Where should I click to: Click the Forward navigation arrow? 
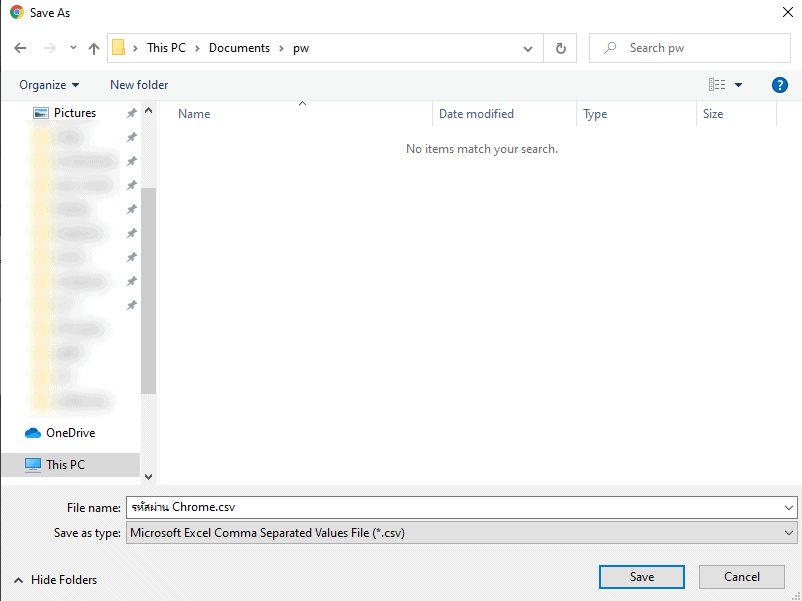(x=49, y=48)
